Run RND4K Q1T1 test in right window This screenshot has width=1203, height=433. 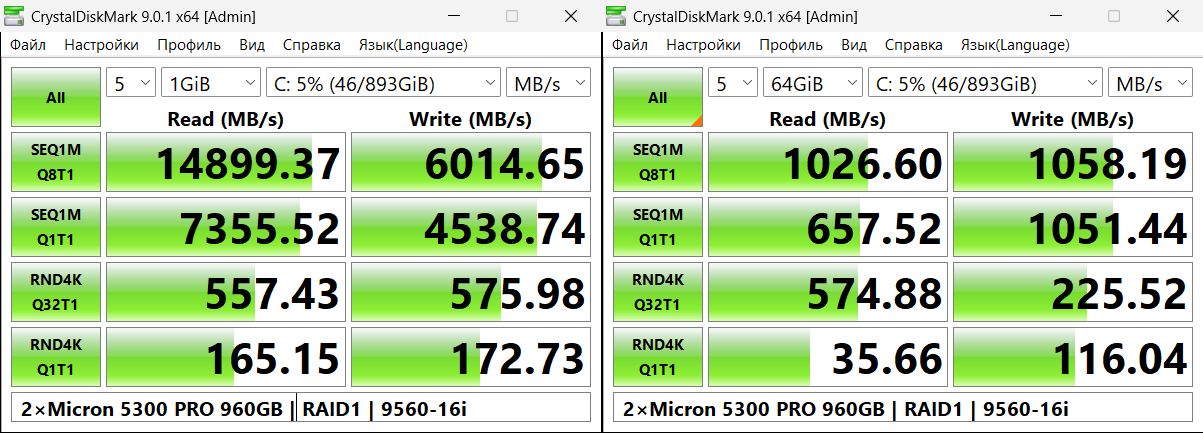[658, 357]
